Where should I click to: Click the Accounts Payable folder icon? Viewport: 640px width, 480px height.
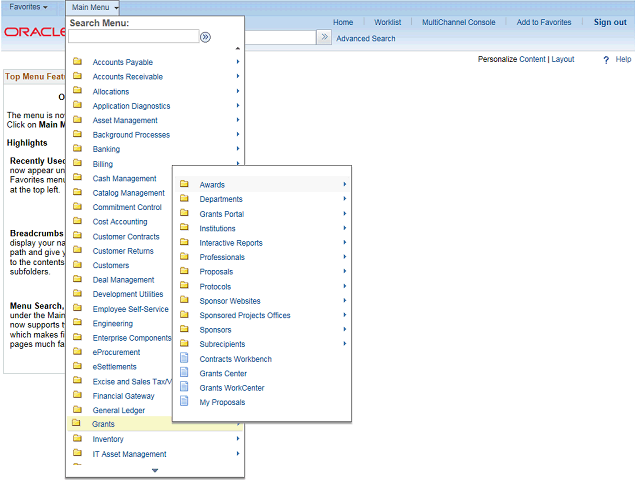pyautogui.click(x=77, y=62)
